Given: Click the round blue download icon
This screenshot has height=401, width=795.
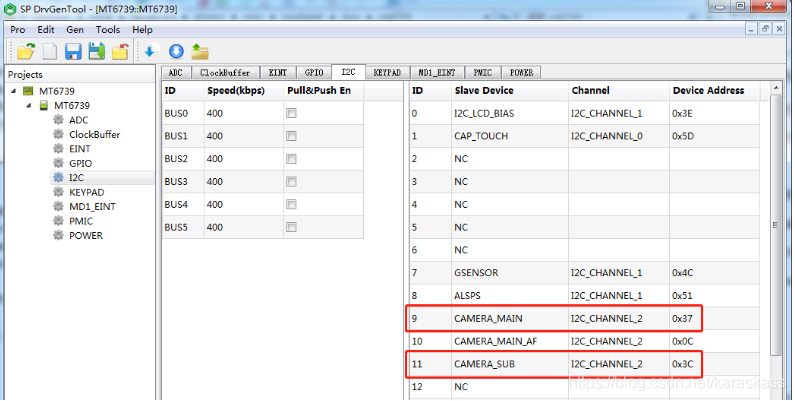Looking at the screenshot, I should [176, 51].
